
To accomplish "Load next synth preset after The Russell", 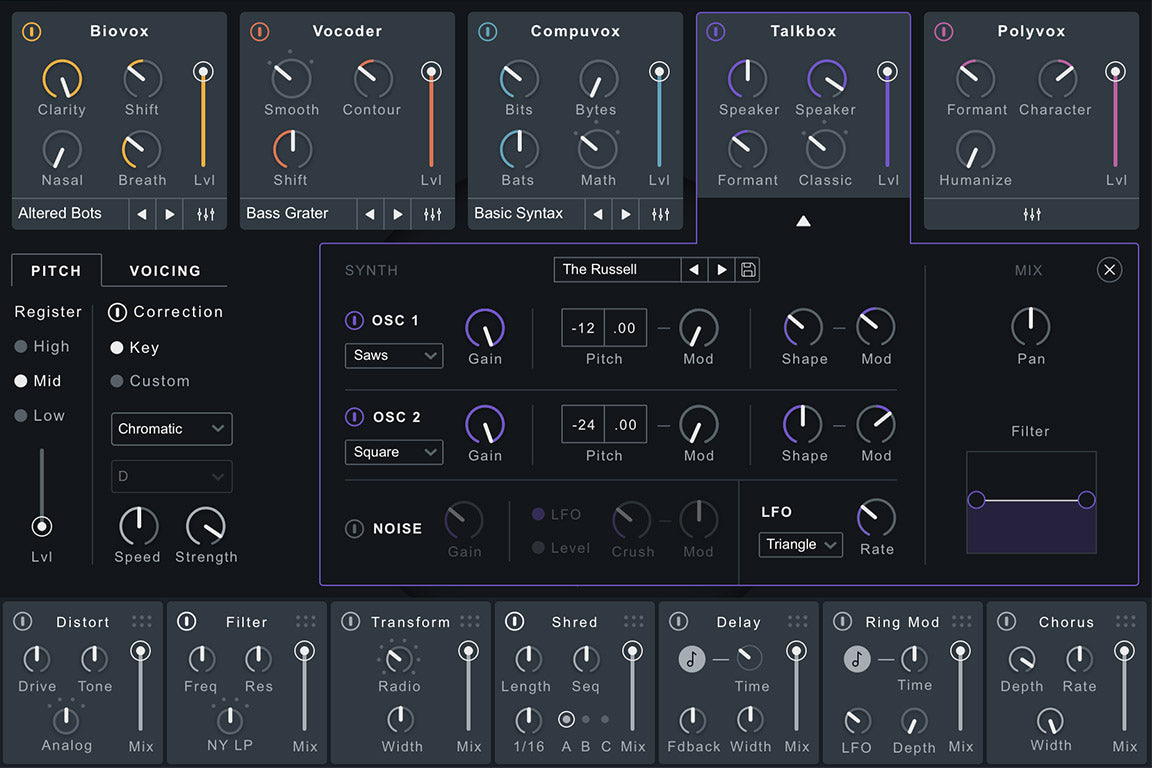I will coord(721,270).
